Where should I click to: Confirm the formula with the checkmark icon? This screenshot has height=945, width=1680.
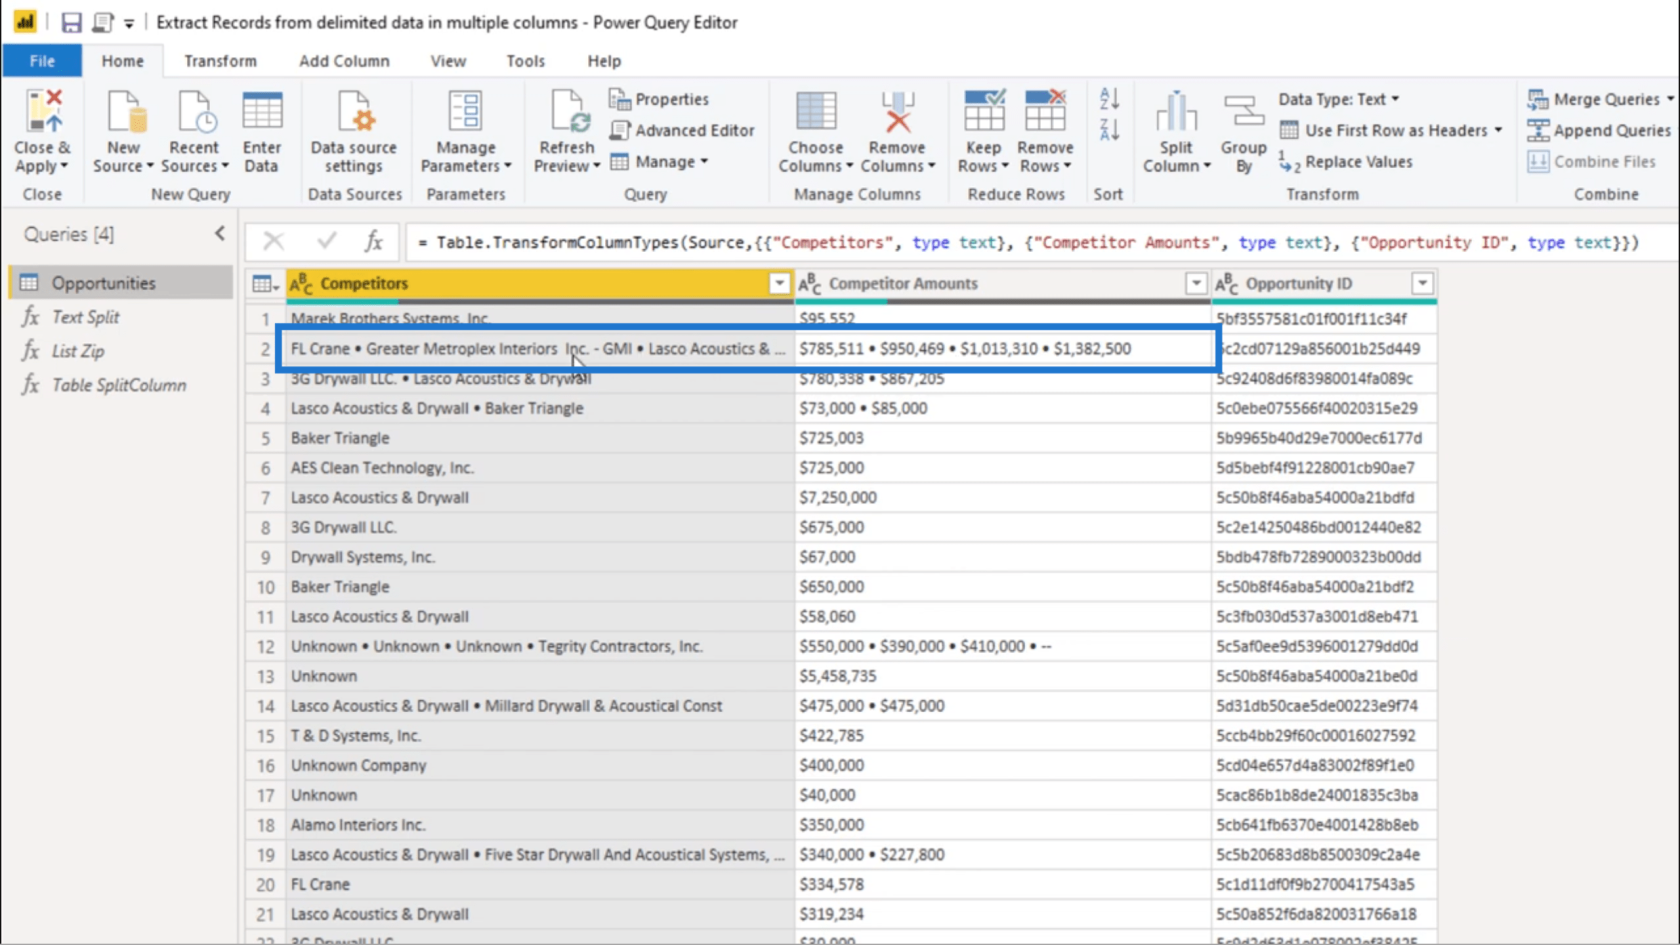point(326,241)
